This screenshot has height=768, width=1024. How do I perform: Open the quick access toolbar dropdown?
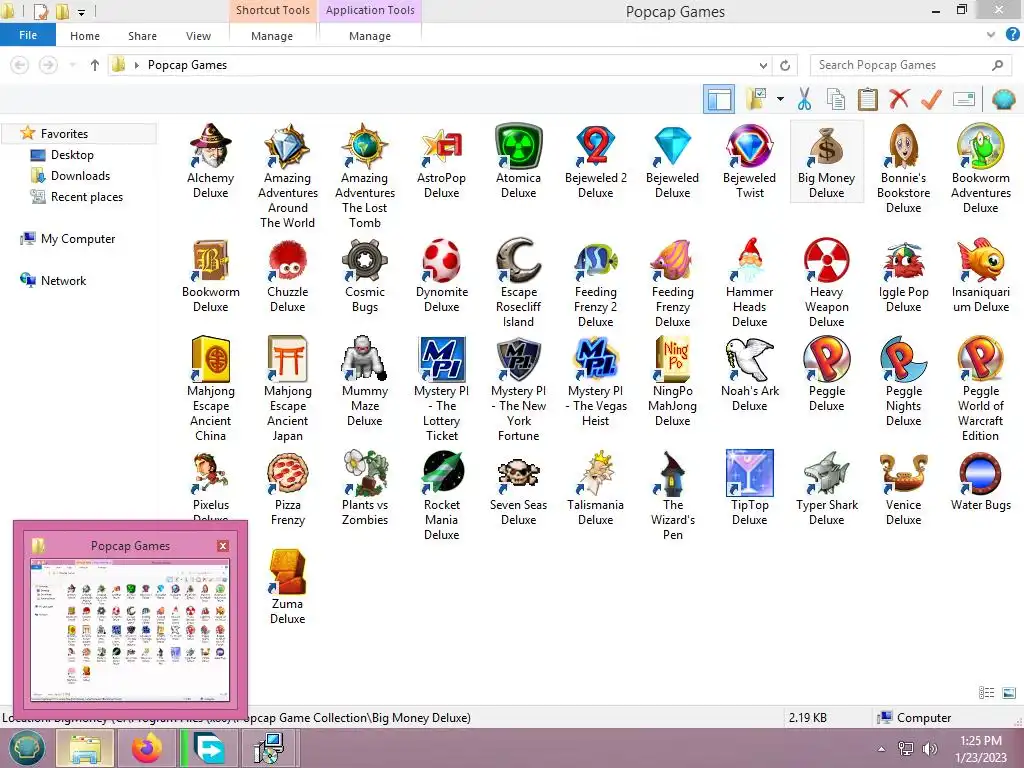[82, 12]
